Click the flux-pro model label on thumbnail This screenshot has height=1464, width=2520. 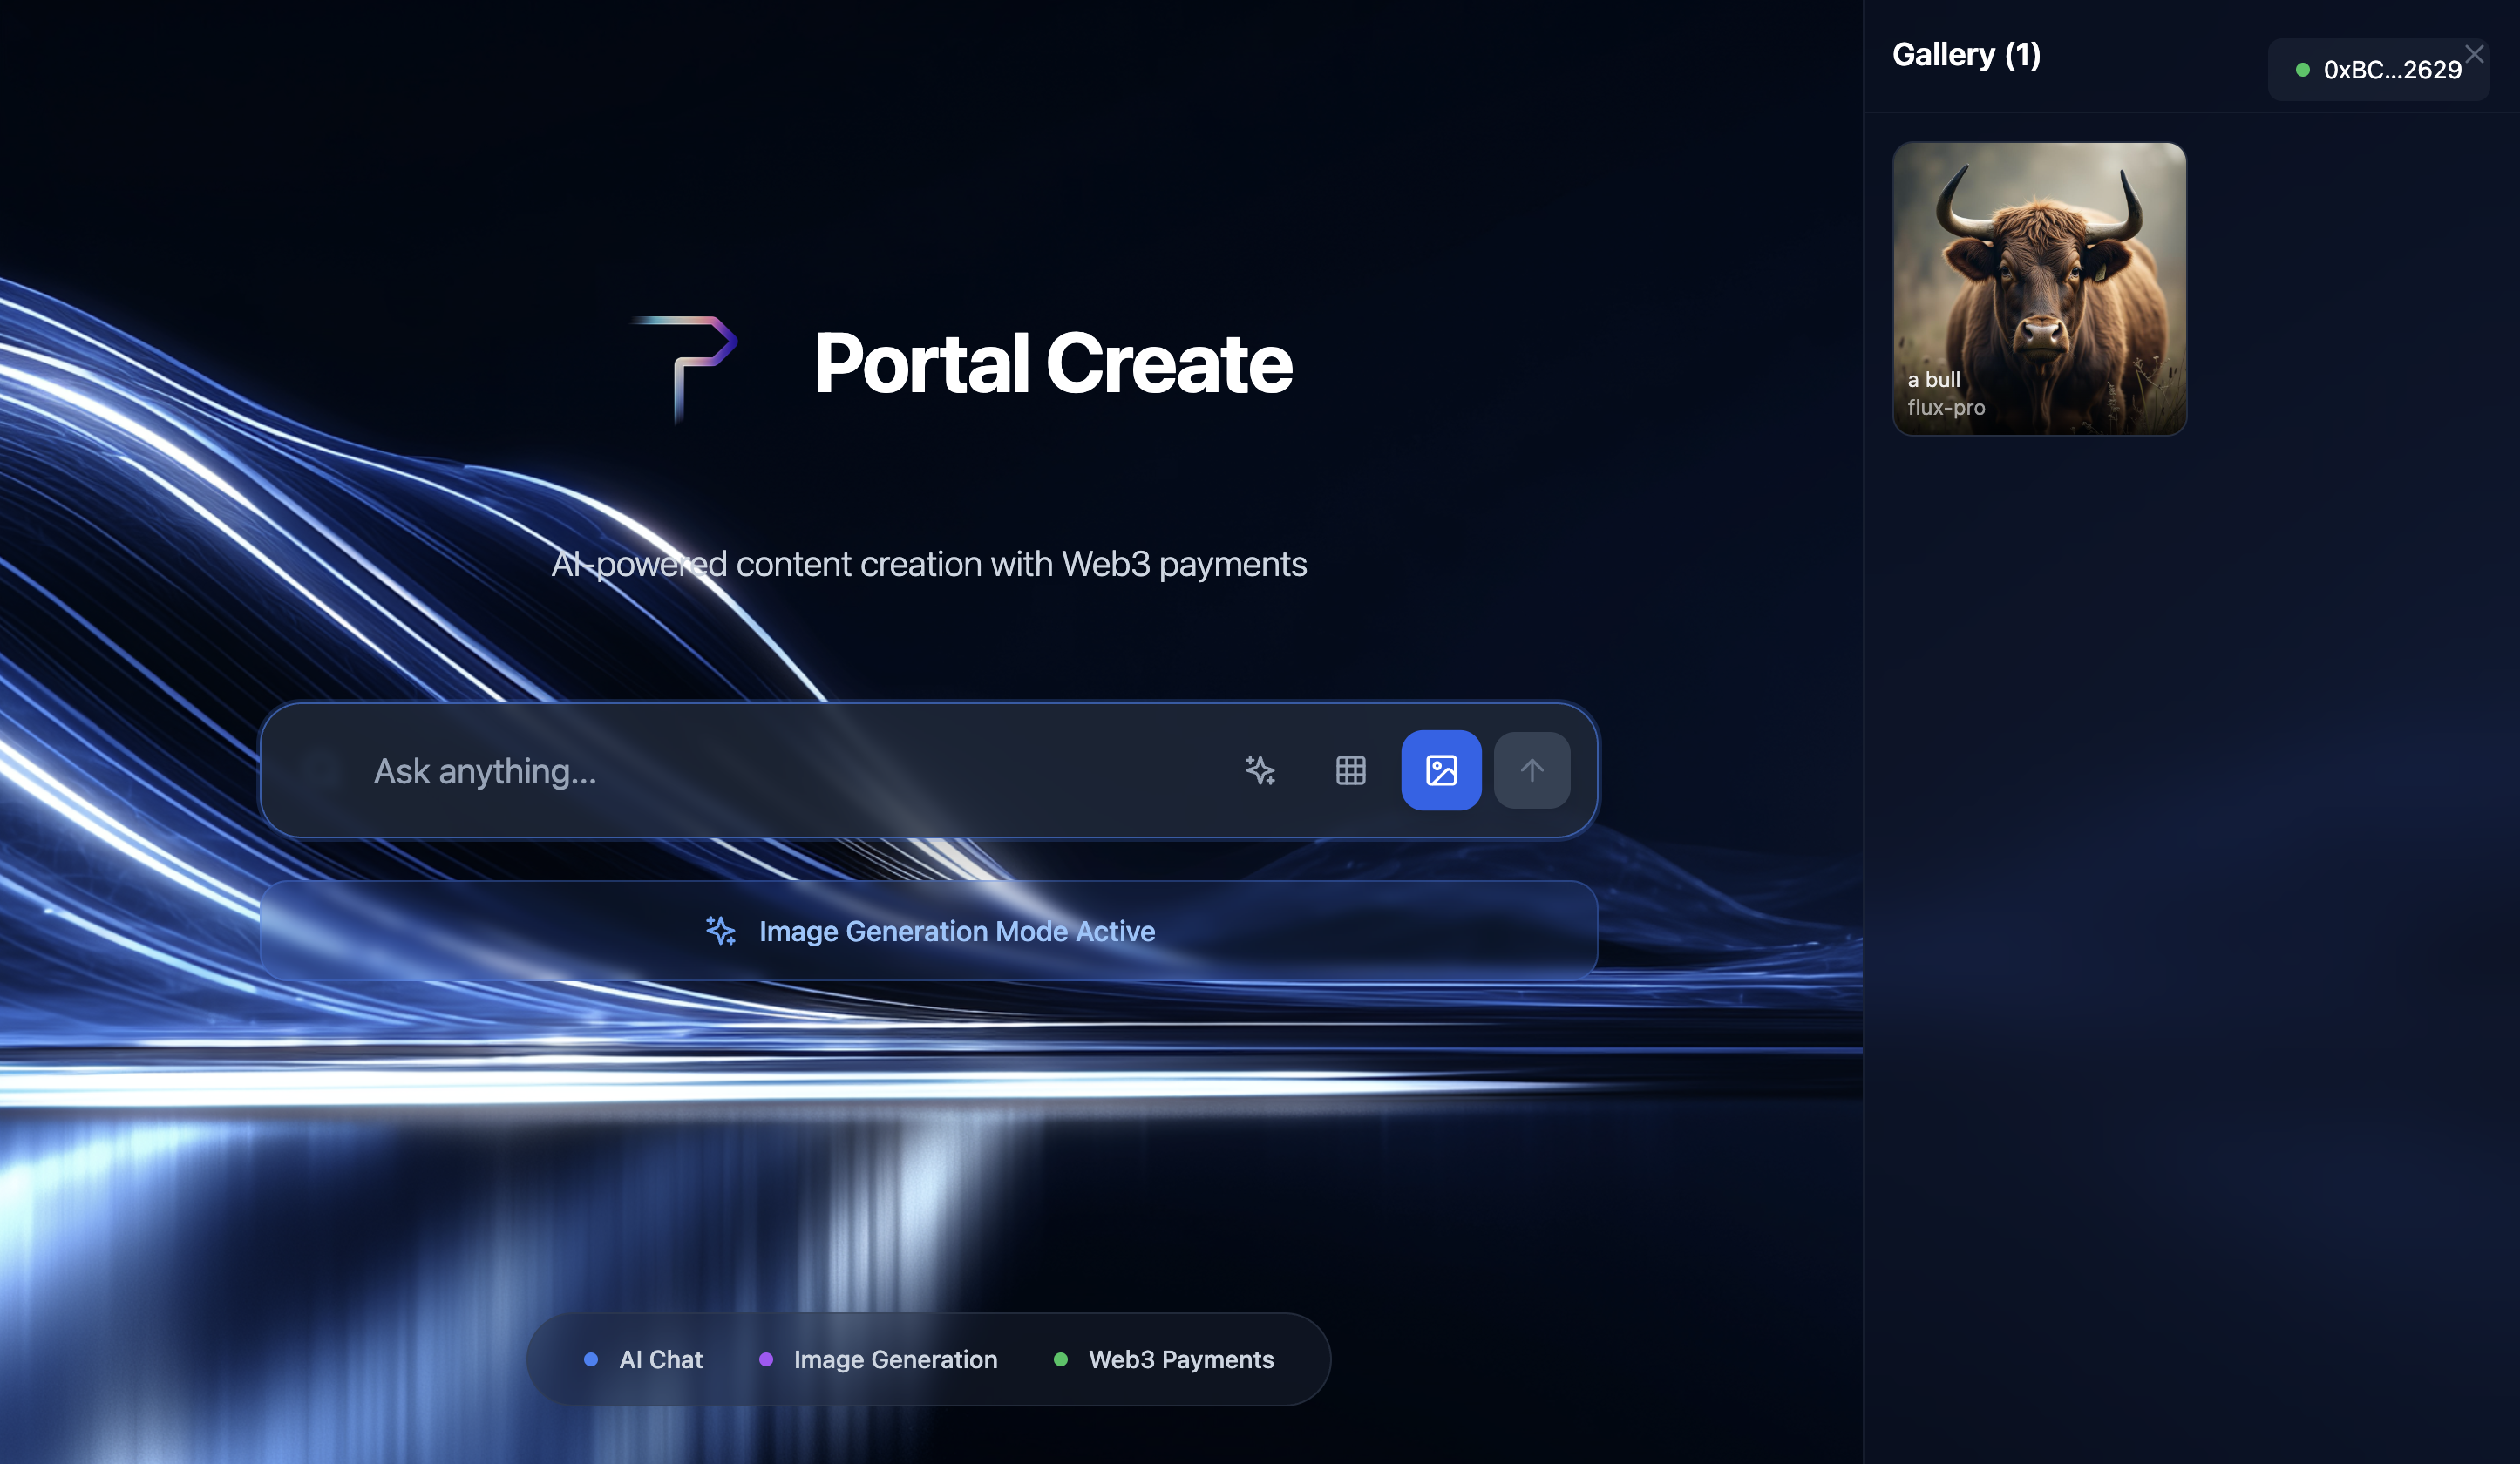[1945, 408]
